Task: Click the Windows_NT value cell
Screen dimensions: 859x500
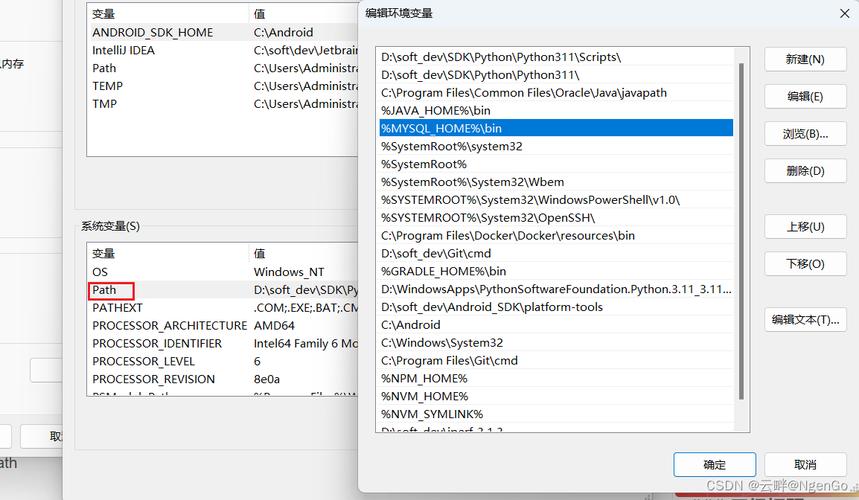Action: (x=289, y=272)
